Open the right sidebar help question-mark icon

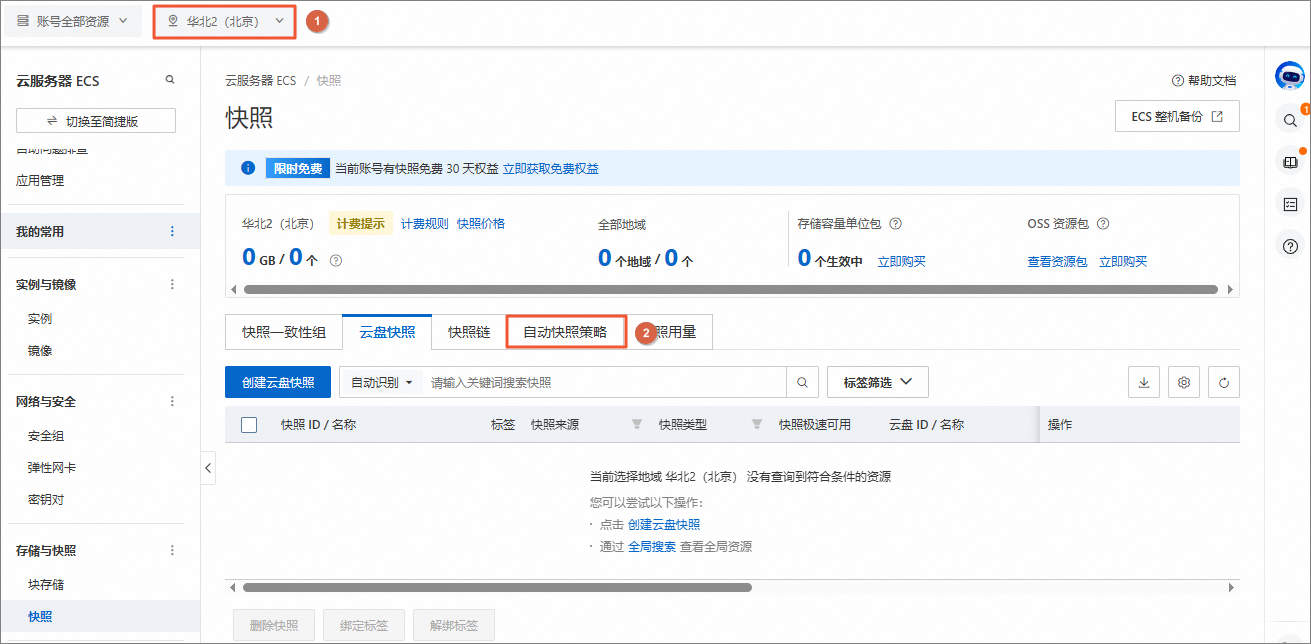[1290, 246]
